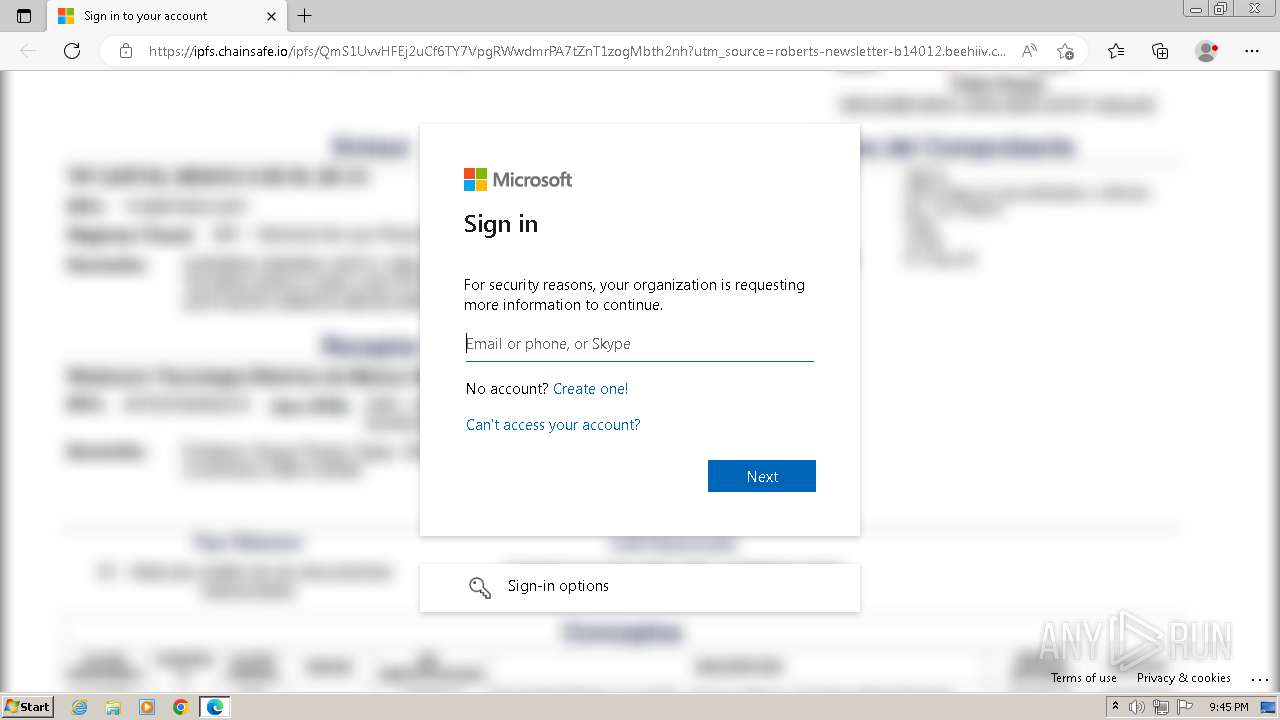The width and height of the screenshot is (1280, 720).
Task: Open Sign-in options
Action: pos(640,587)
